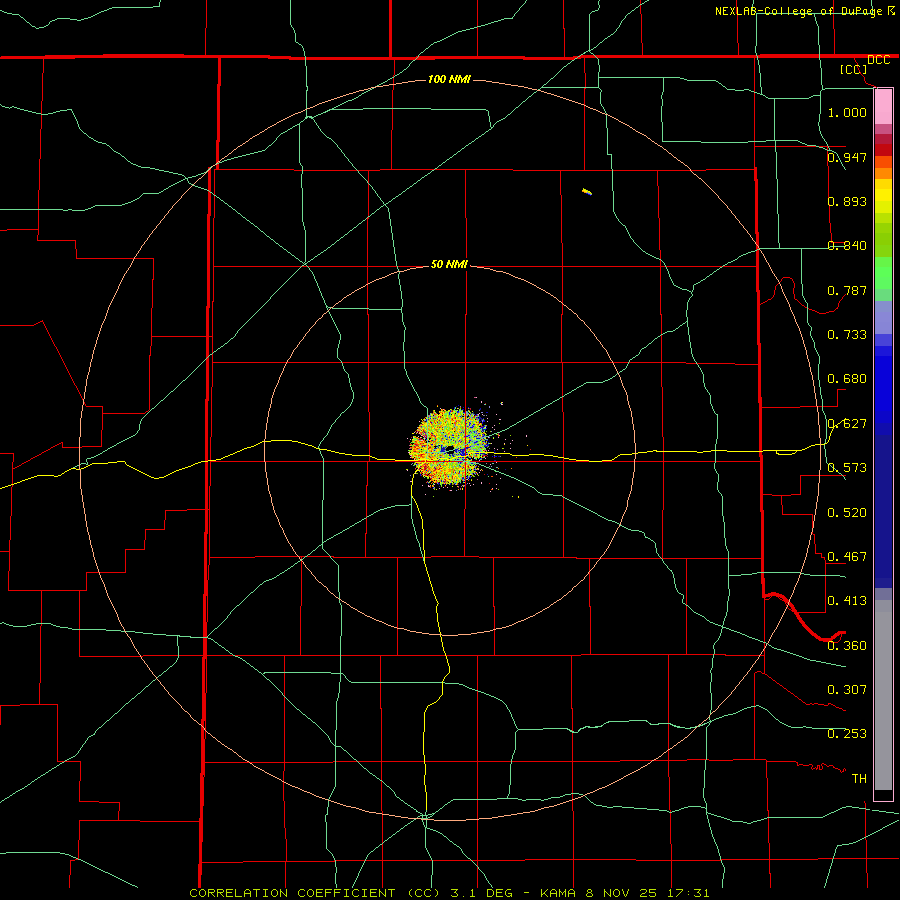Click the [CC] legend heading
900x900 pixels.
(854, 69)
